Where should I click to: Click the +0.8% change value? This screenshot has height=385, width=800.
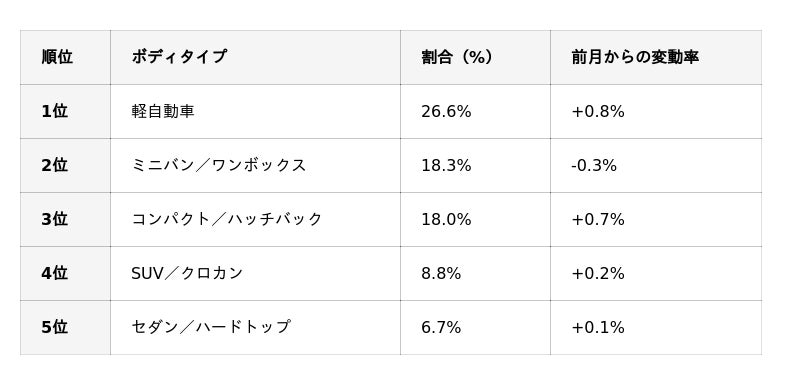coord(598,112)
